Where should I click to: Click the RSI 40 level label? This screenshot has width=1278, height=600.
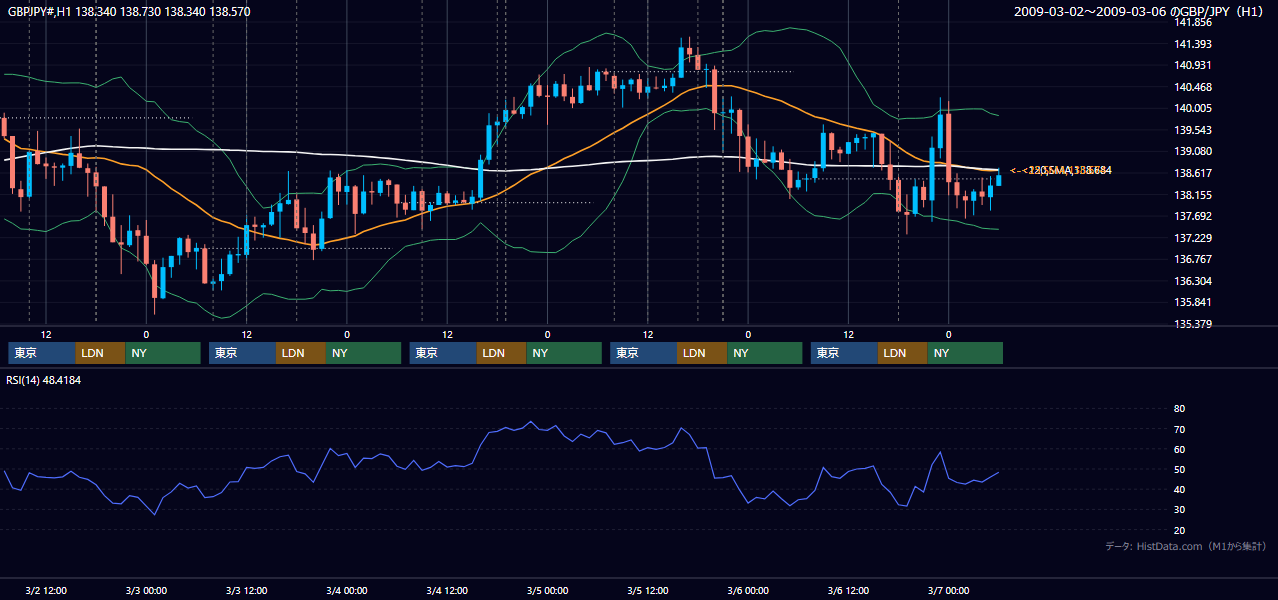coord(1179,489)
